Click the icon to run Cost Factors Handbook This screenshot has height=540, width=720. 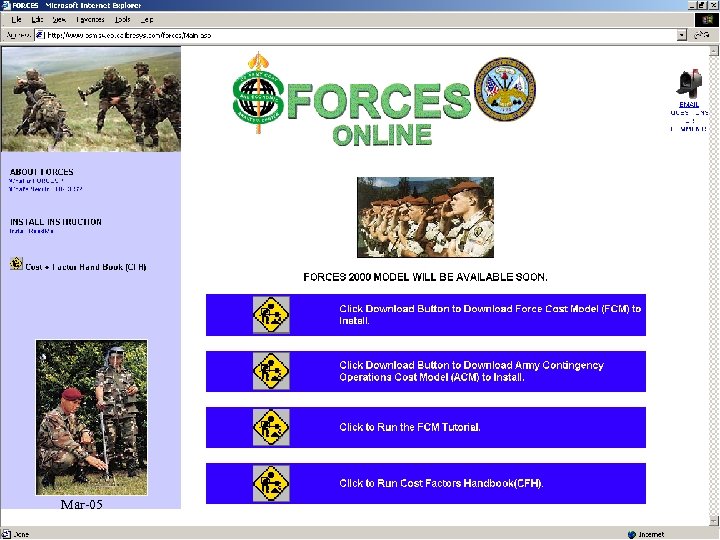(271, 484)
